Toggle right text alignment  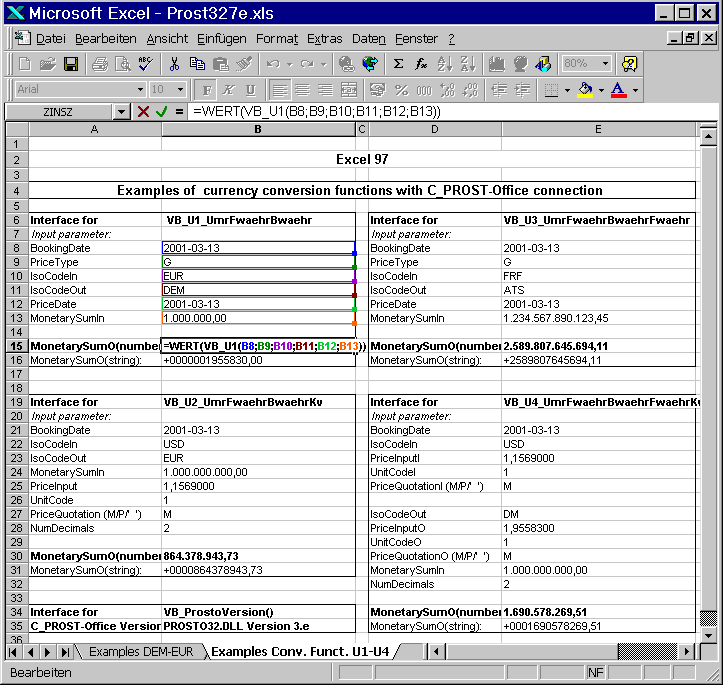tap(325, 90)
